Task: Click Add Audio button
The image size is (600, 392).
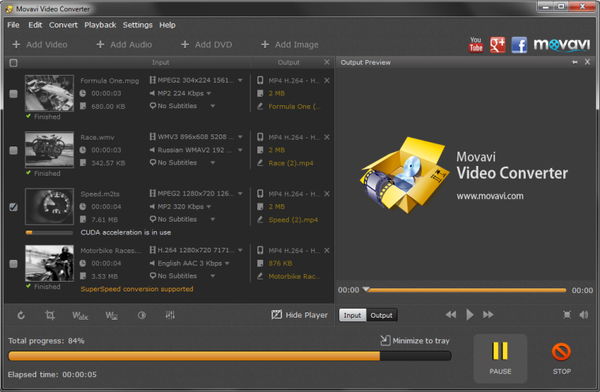Action: 124,45
